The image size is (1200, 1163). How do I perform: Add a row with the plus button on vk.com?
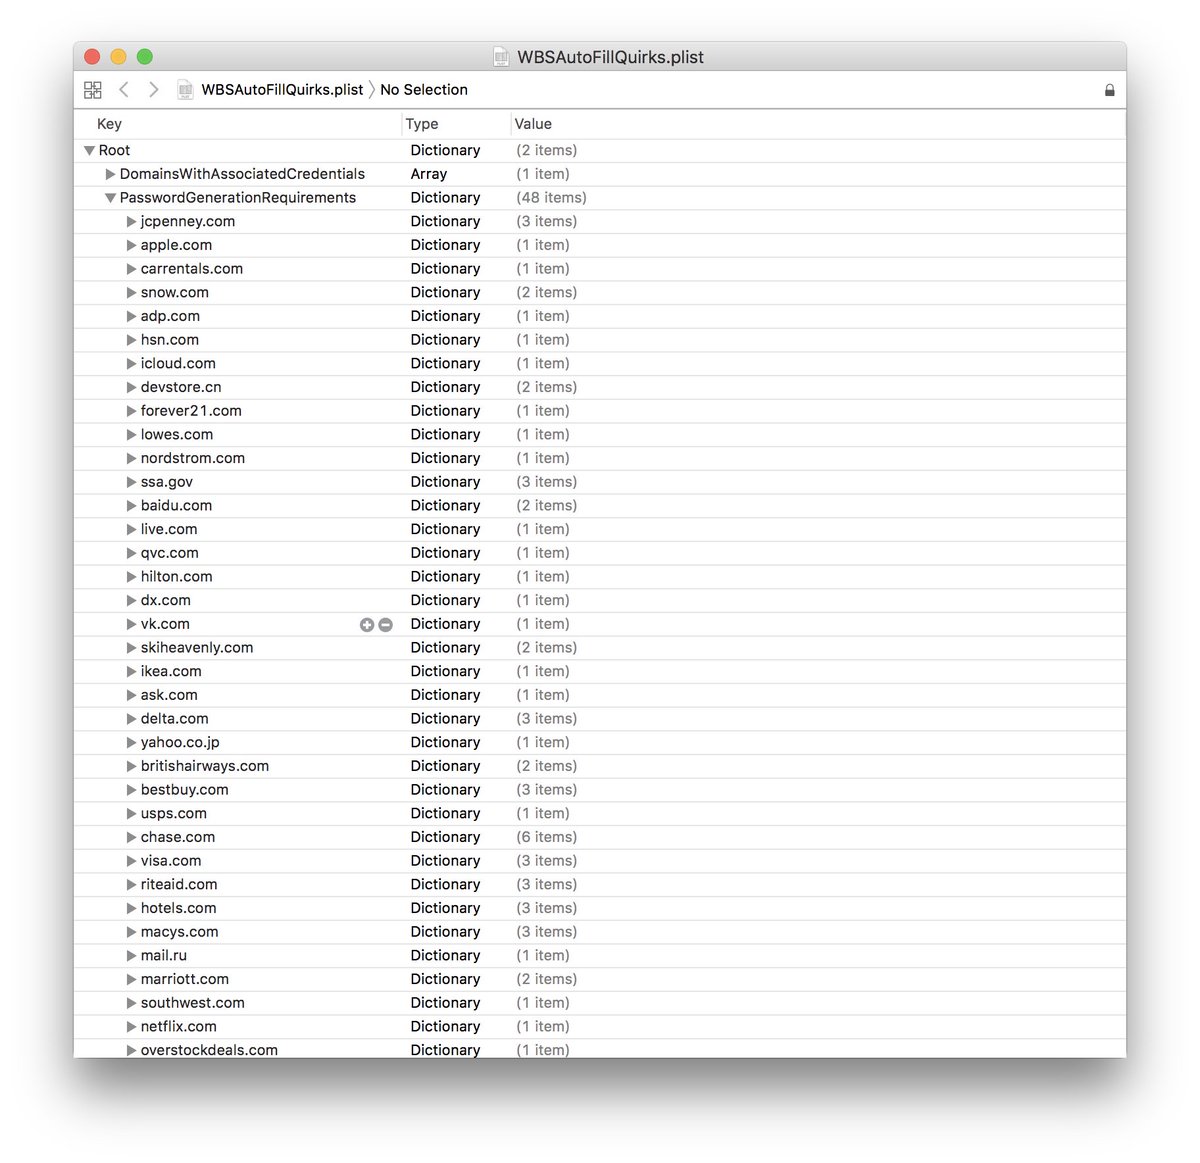(367, 625)
